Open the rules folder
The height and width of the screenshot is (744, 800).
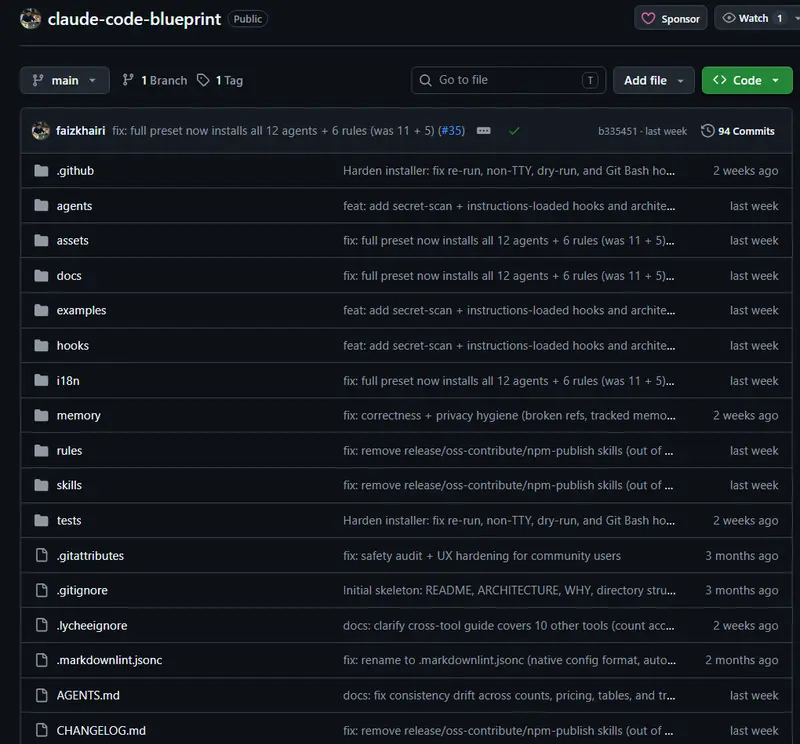point(69,451)
